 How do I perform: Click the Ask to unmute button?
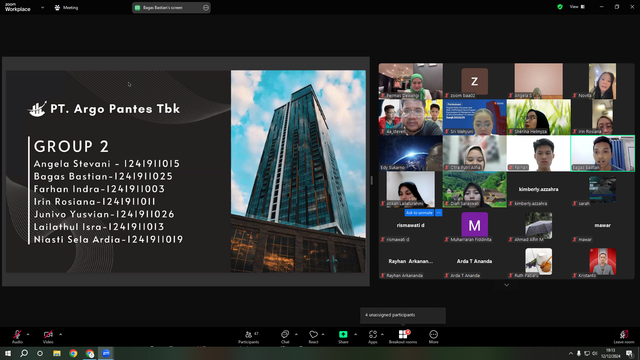pyautogui.click(x=419, y=213)
